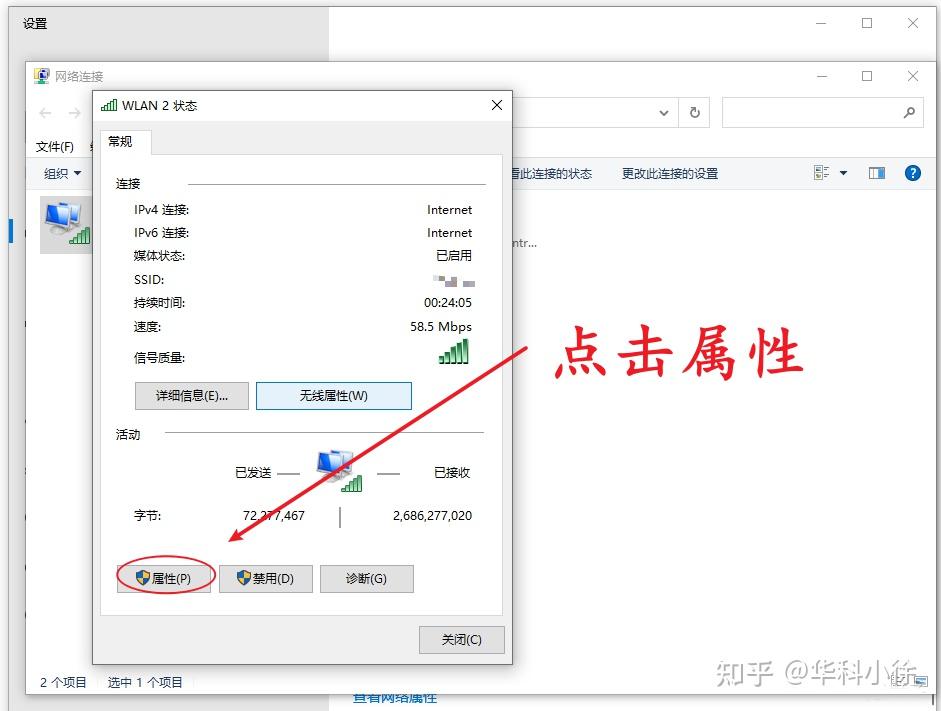Viewport: 941px width, 711px height.
Task: Click the 已启用 media state value
Action: (454, 256)
